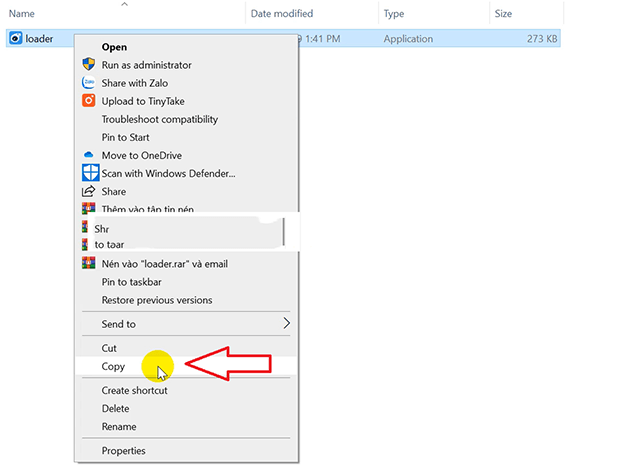This screenshot has width=640, height=470.
Task: Choose Rename in the context menu
Action: [x=119, y=427]
